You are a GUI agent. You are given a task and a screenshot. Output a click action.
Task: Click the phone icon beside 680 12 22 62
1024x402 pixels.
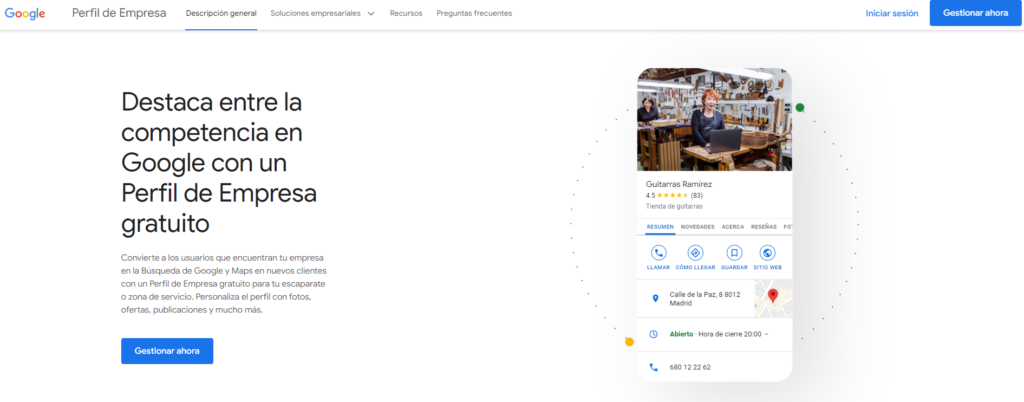tap(654, 367)
